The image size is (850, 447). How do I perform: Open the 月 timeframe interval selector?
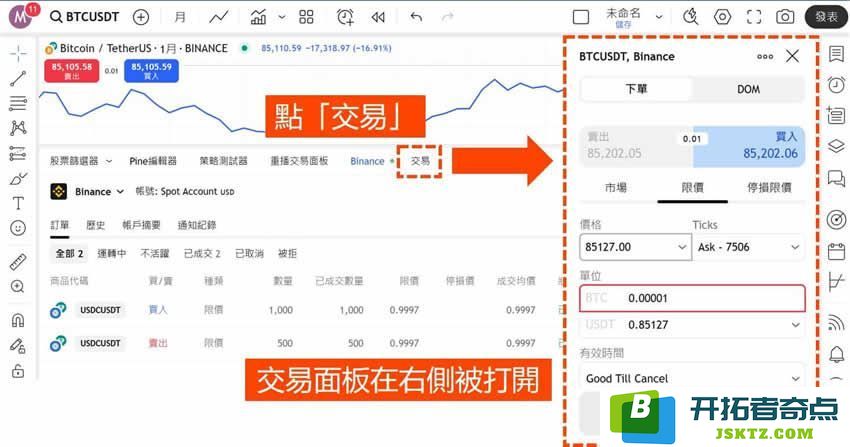click(180, 17)
